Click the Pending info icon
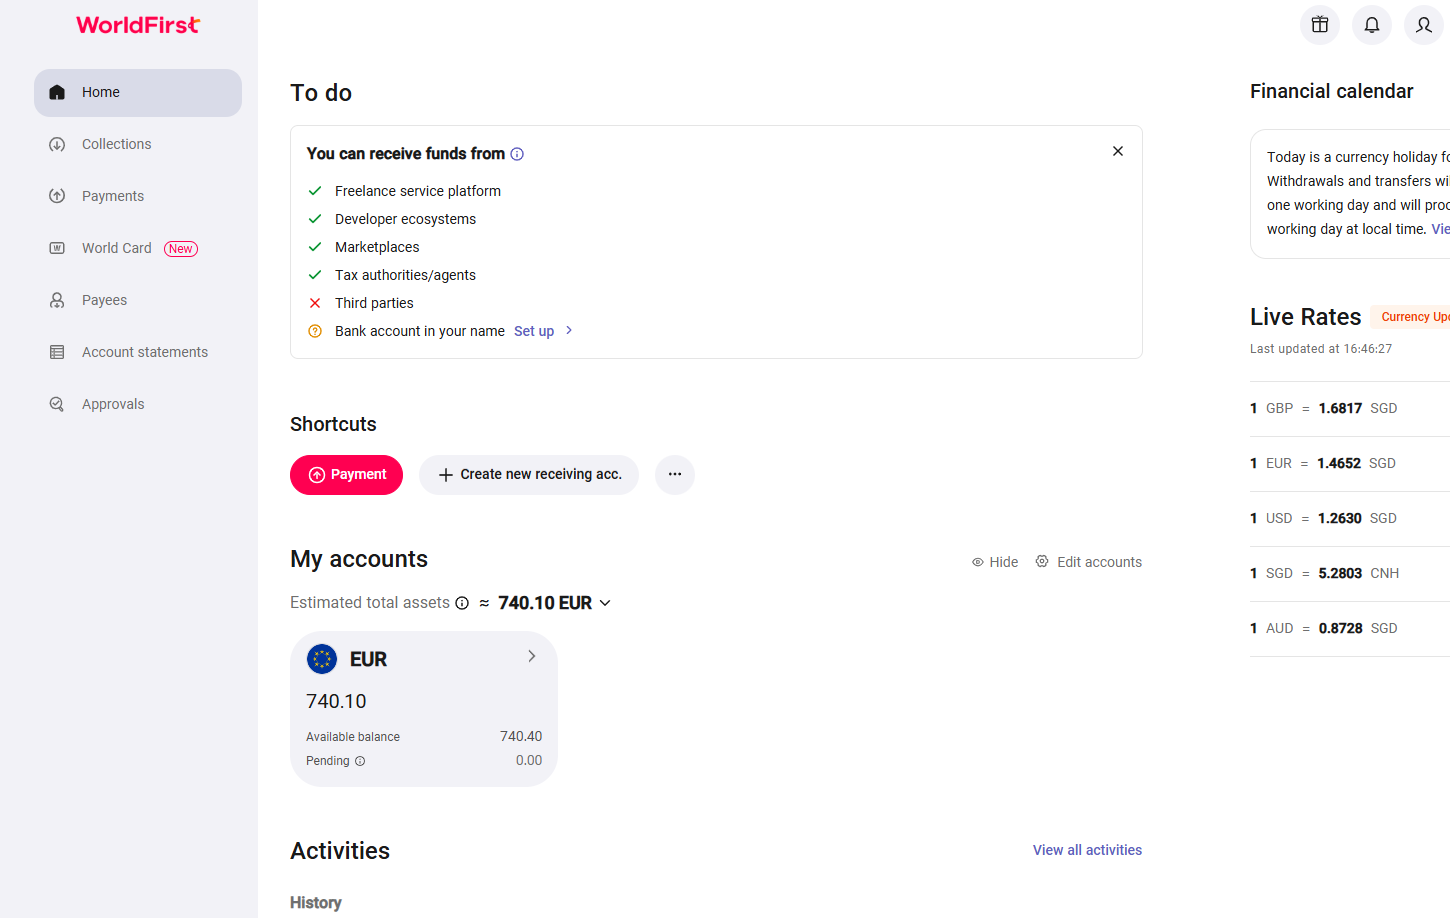Viewport: 1450px width, 918px height. point(360,761)
